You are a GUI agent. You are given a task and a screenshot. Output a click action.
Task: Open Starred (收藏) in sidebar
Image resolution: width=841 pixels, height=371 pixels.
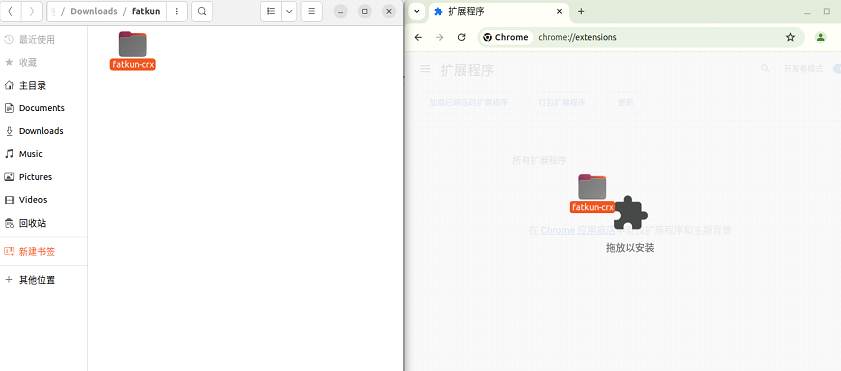pos(43,63)
